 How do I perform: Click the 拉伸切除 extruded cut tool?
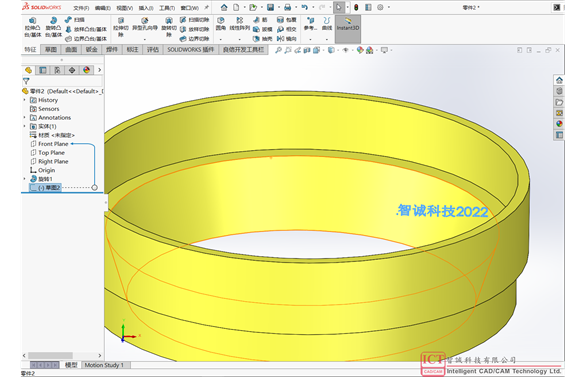pyautogui.click(x=121, y=27)
